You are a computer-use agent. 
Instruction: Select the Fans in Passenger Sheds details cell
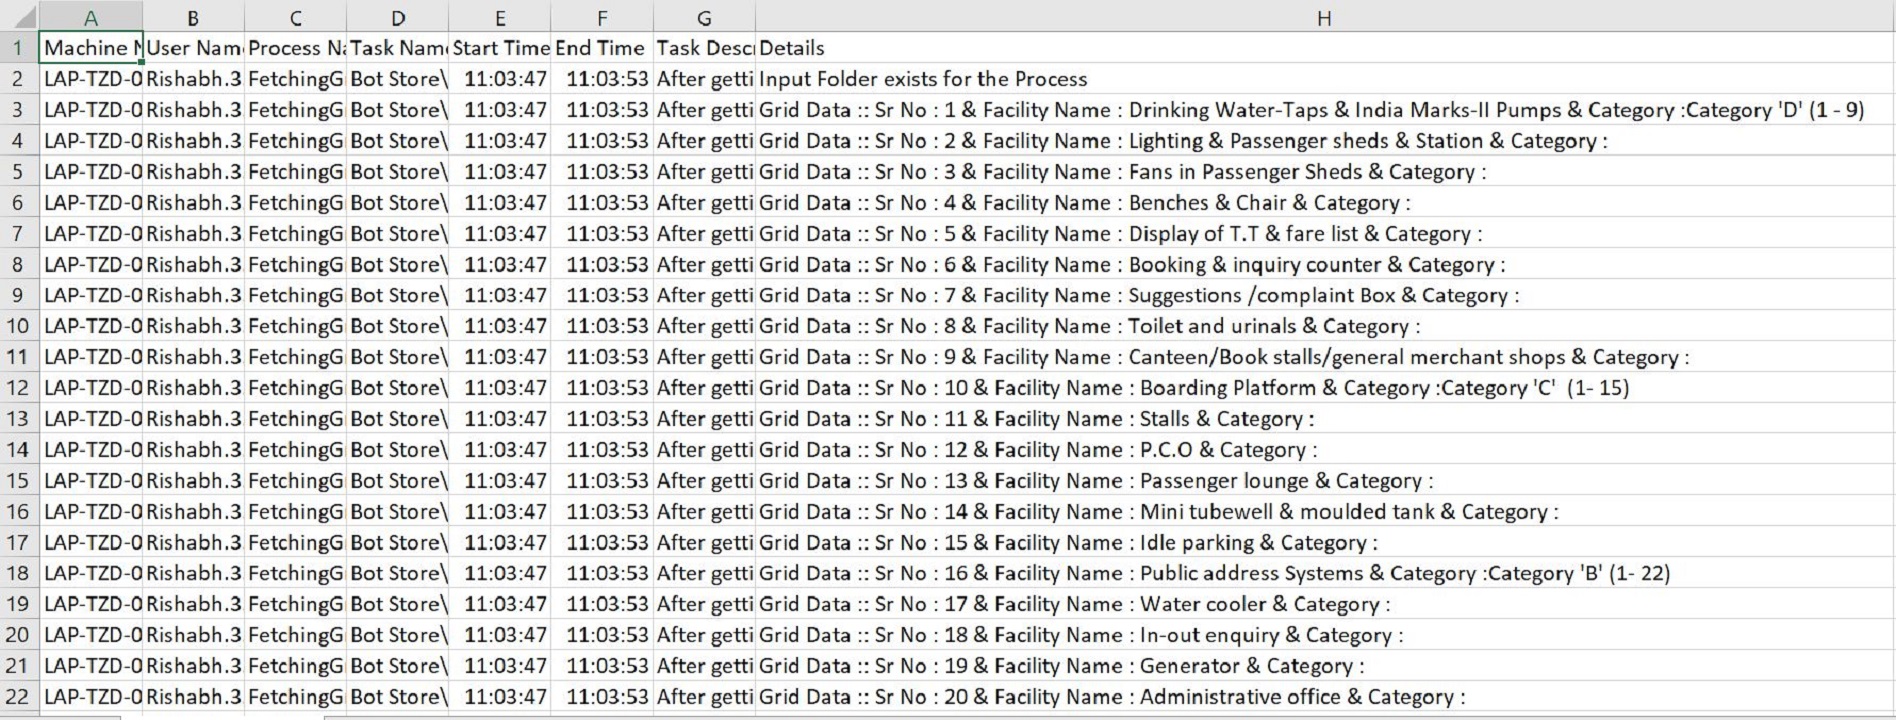tap(1324, 172)
